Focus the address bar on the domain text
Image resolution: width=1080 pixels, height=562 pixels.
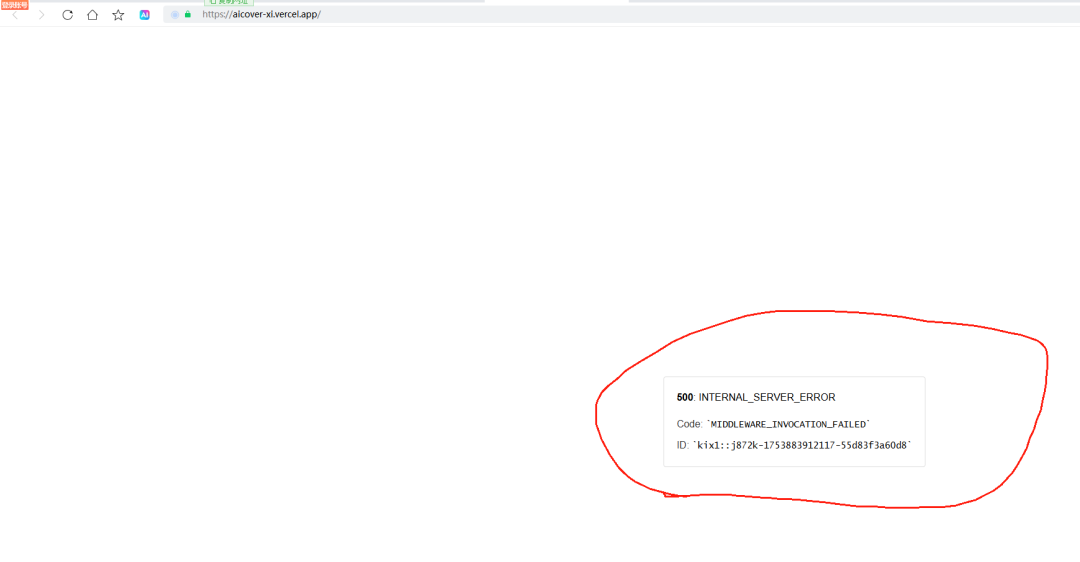click(x=274, y=15)
